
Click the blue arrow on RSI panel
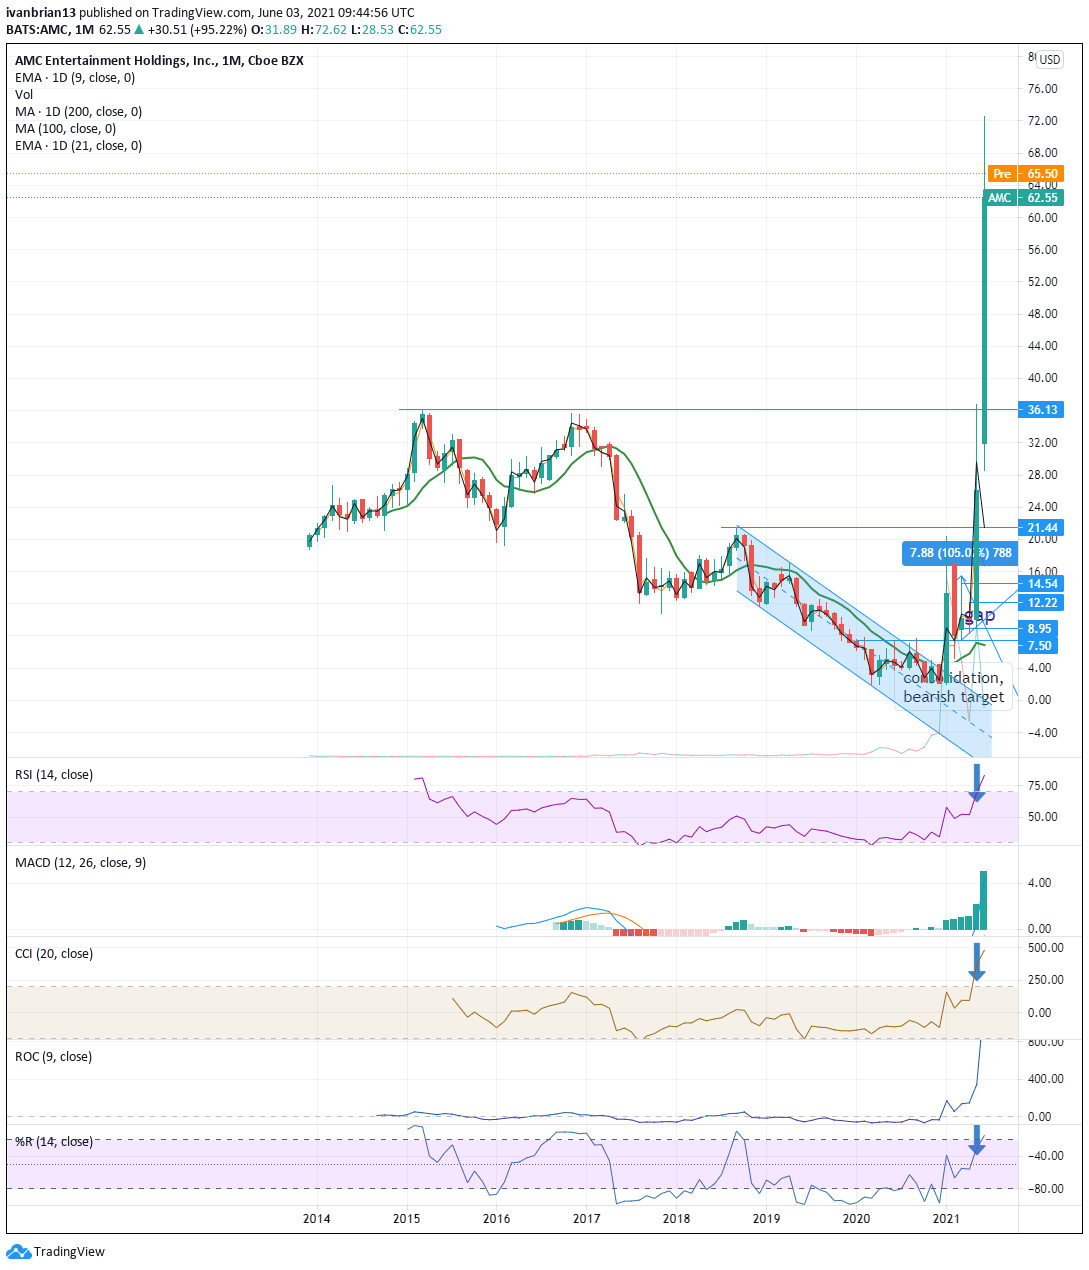tap(977, 783)
